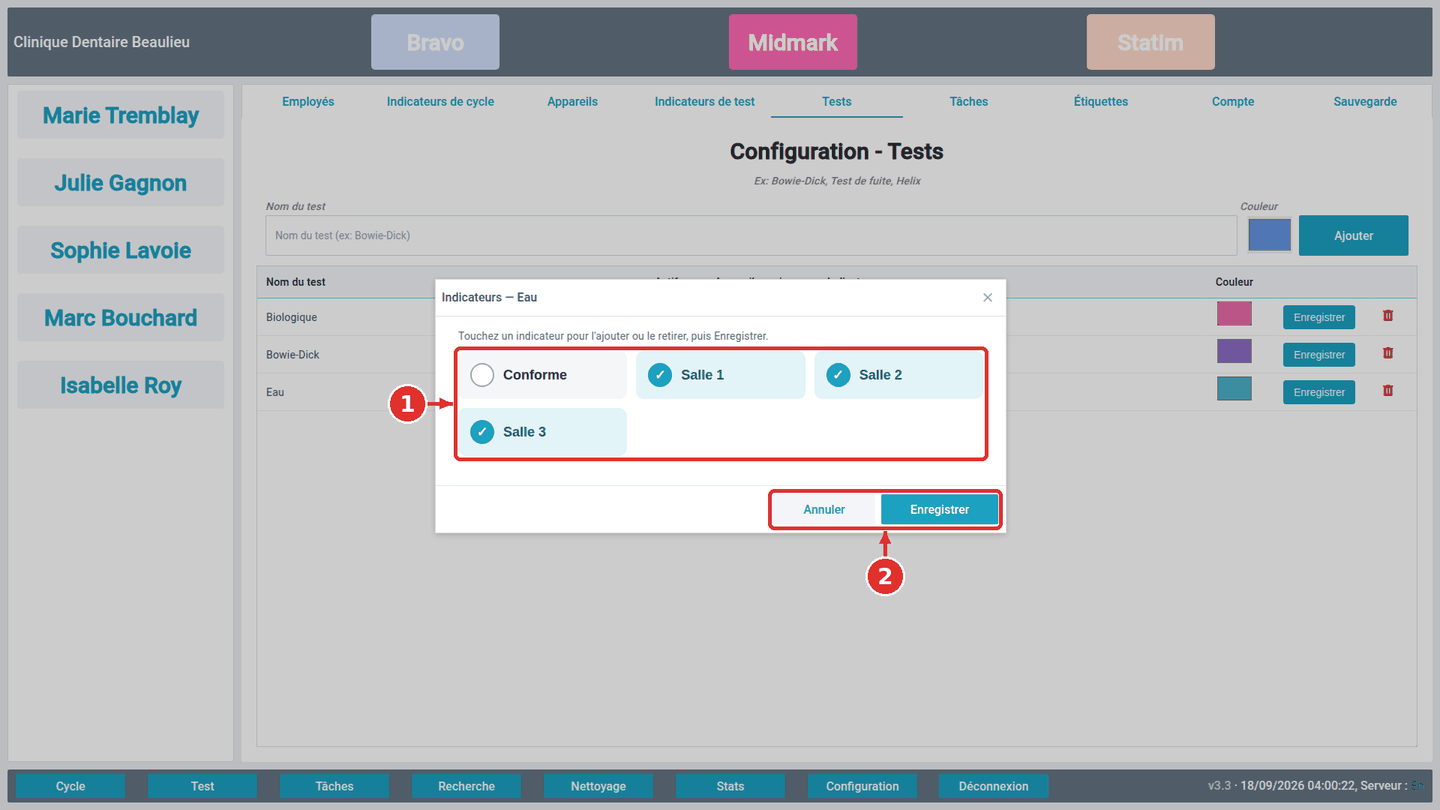
Task: Uncheck the Salle 1 indicator
Action: 721,375
